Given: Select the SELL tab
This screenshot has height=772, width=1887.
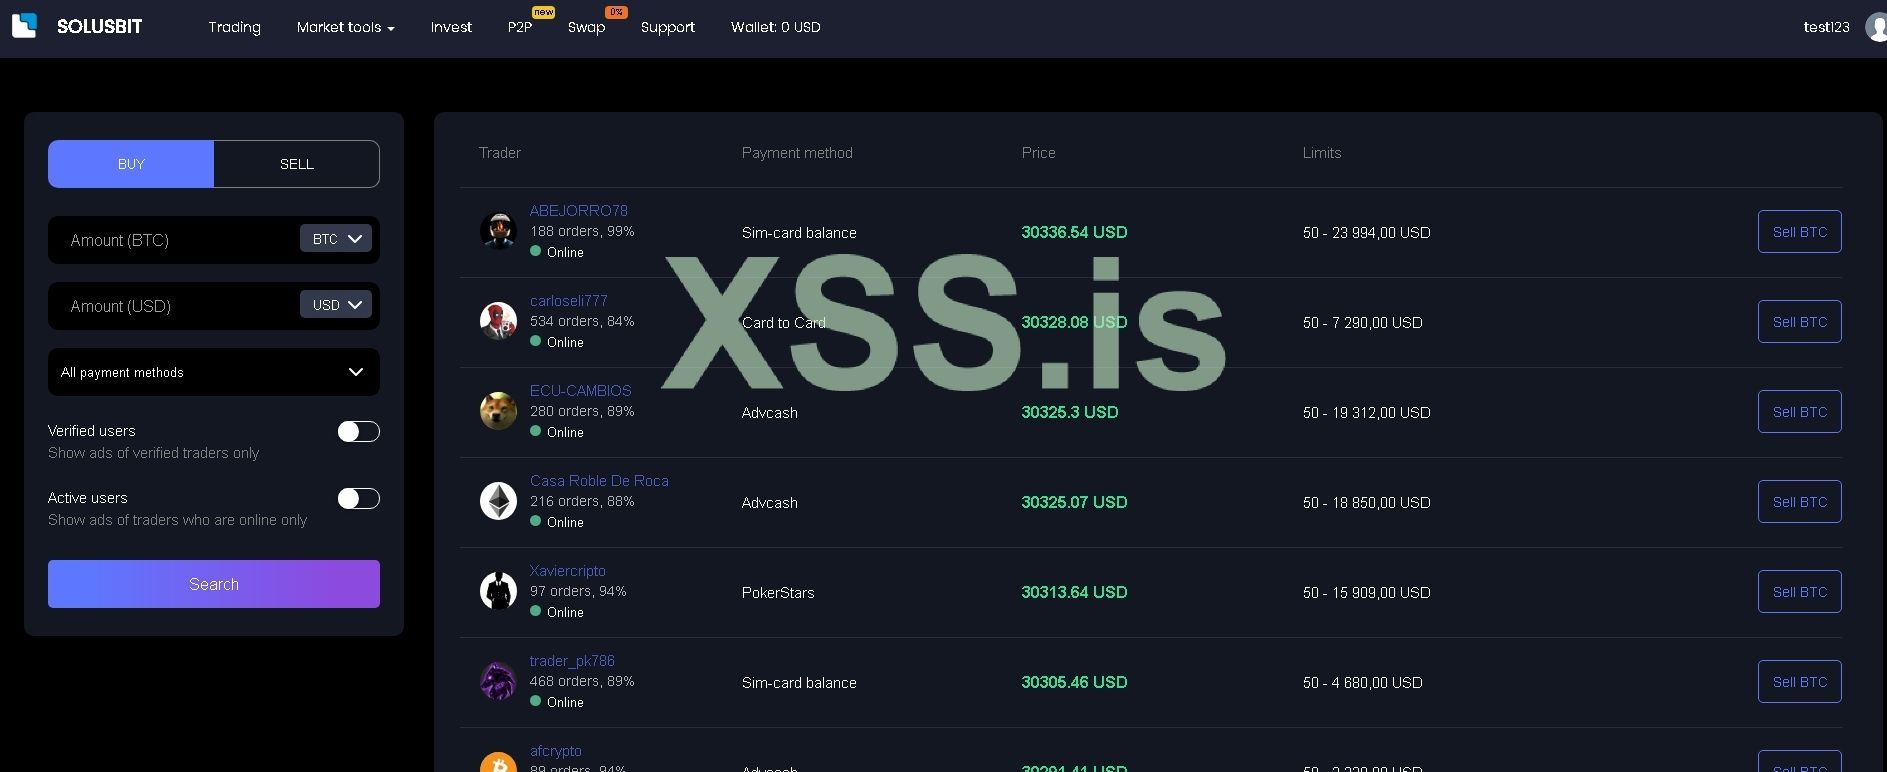Looking at the screenshot, I should (297, 164).
